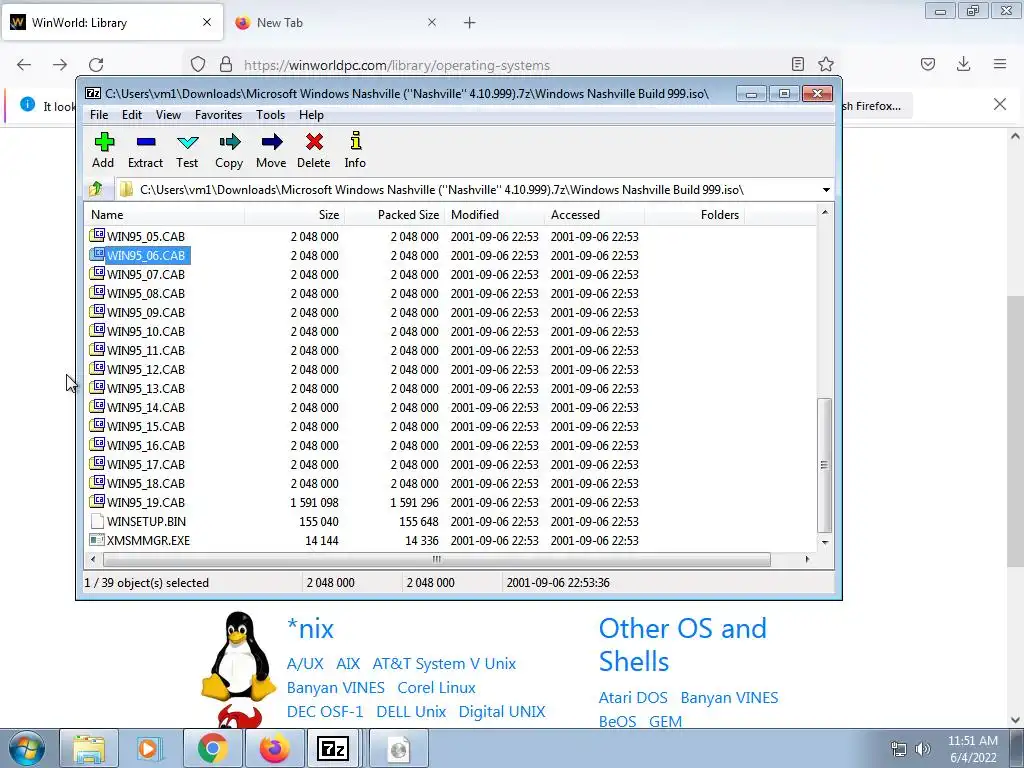Screen dimensions: 1024x768
Task: Open tracking protection shield icon
Action: click(198, 64)
